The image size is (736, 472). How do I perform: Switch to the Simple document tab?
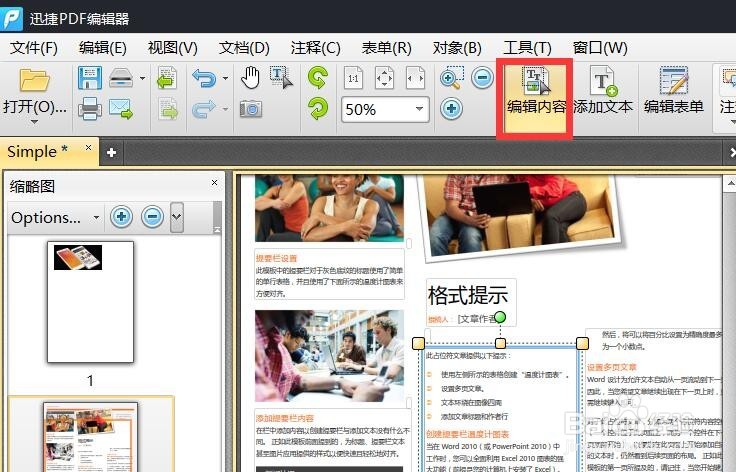coord(38,152)
